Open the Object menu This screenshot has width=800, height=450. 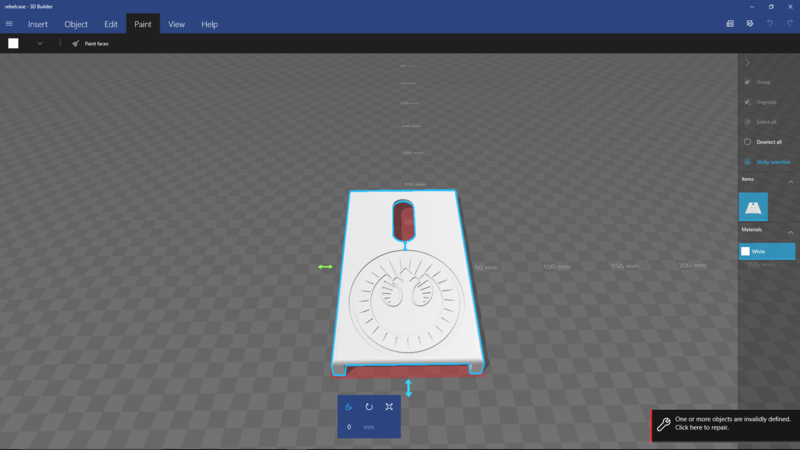(76, 24)
